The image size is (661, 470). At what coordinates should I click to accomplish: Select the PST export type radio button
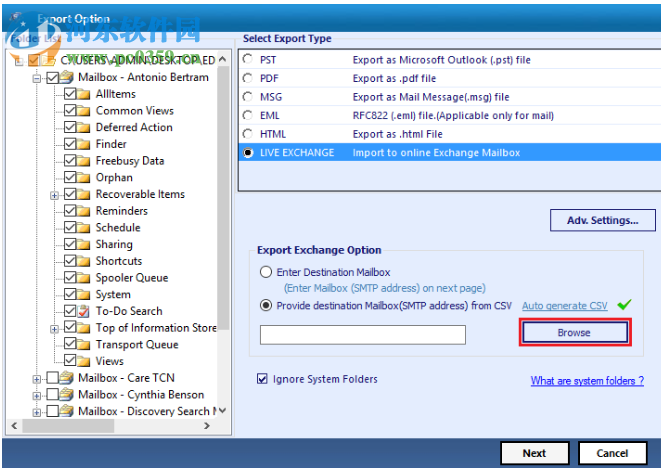tap(248, 59)
